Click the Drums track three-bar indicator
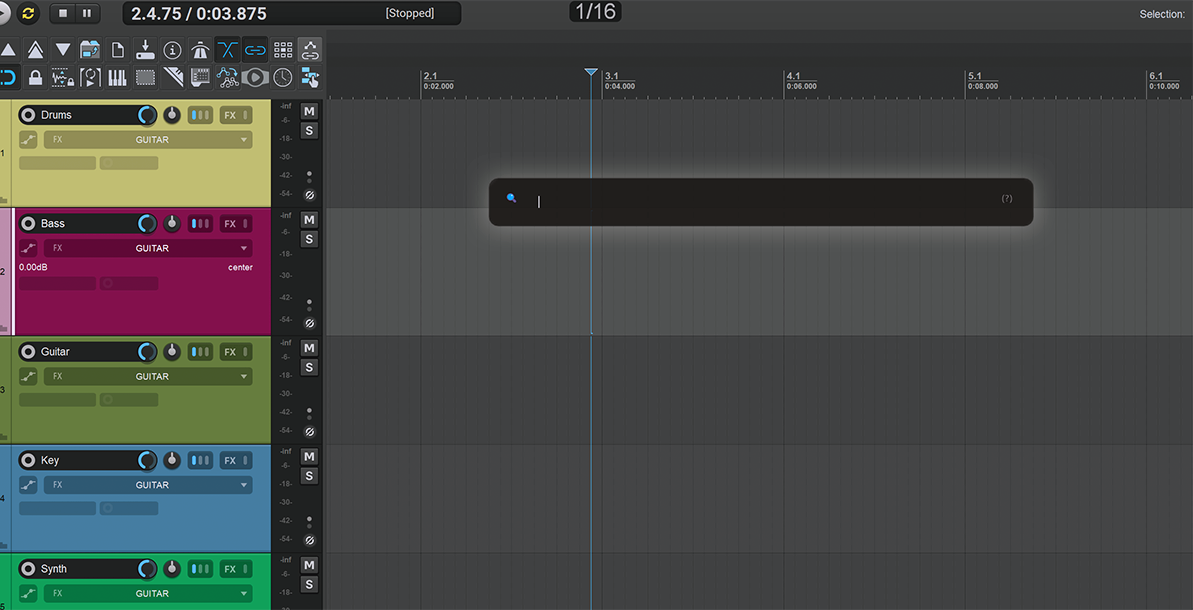The image size is (1193, 610). pos(200,116)
